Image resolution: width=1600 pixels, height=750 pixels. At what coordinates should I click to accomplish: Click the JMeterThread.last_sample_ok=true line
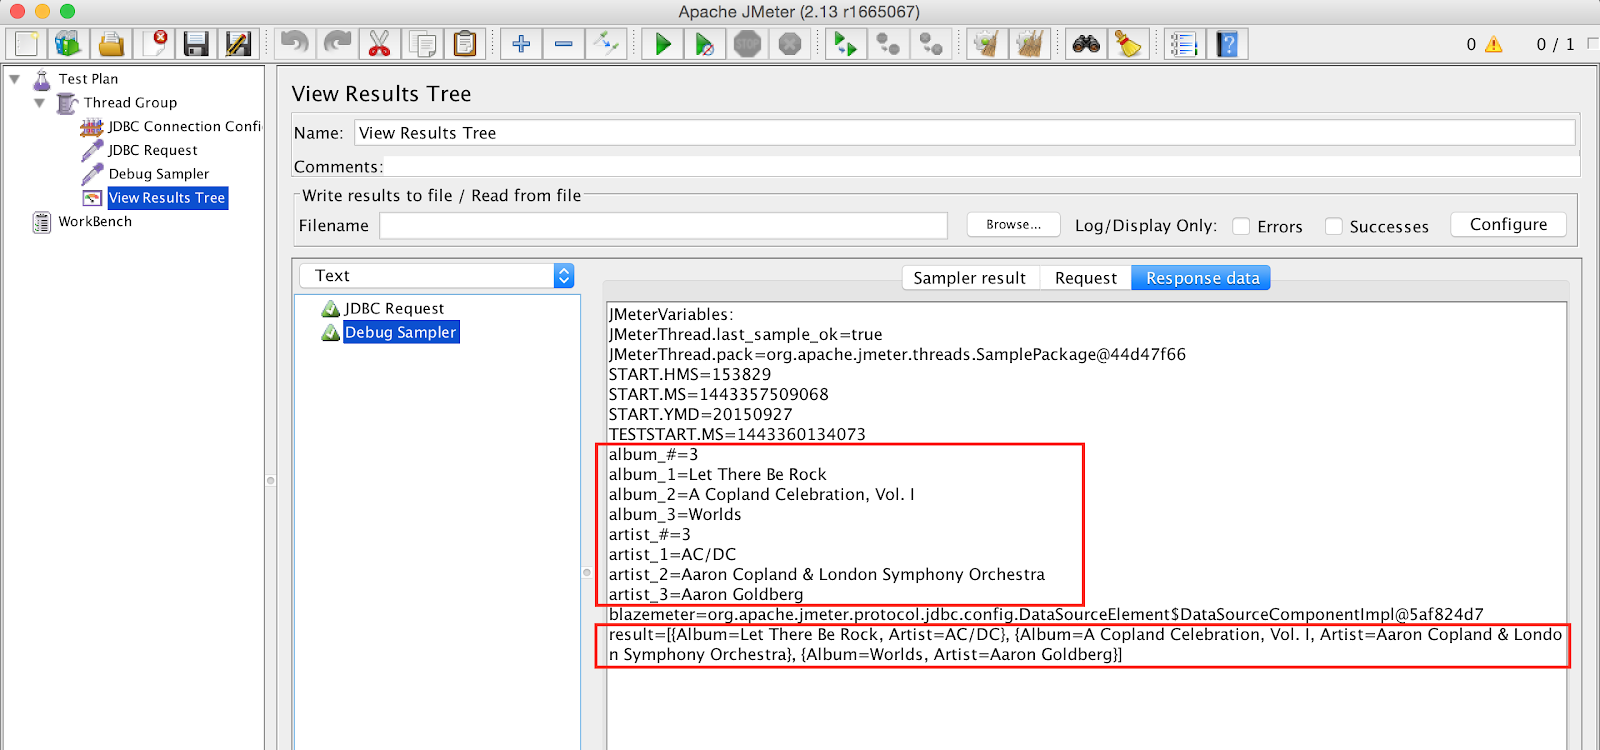745,335
